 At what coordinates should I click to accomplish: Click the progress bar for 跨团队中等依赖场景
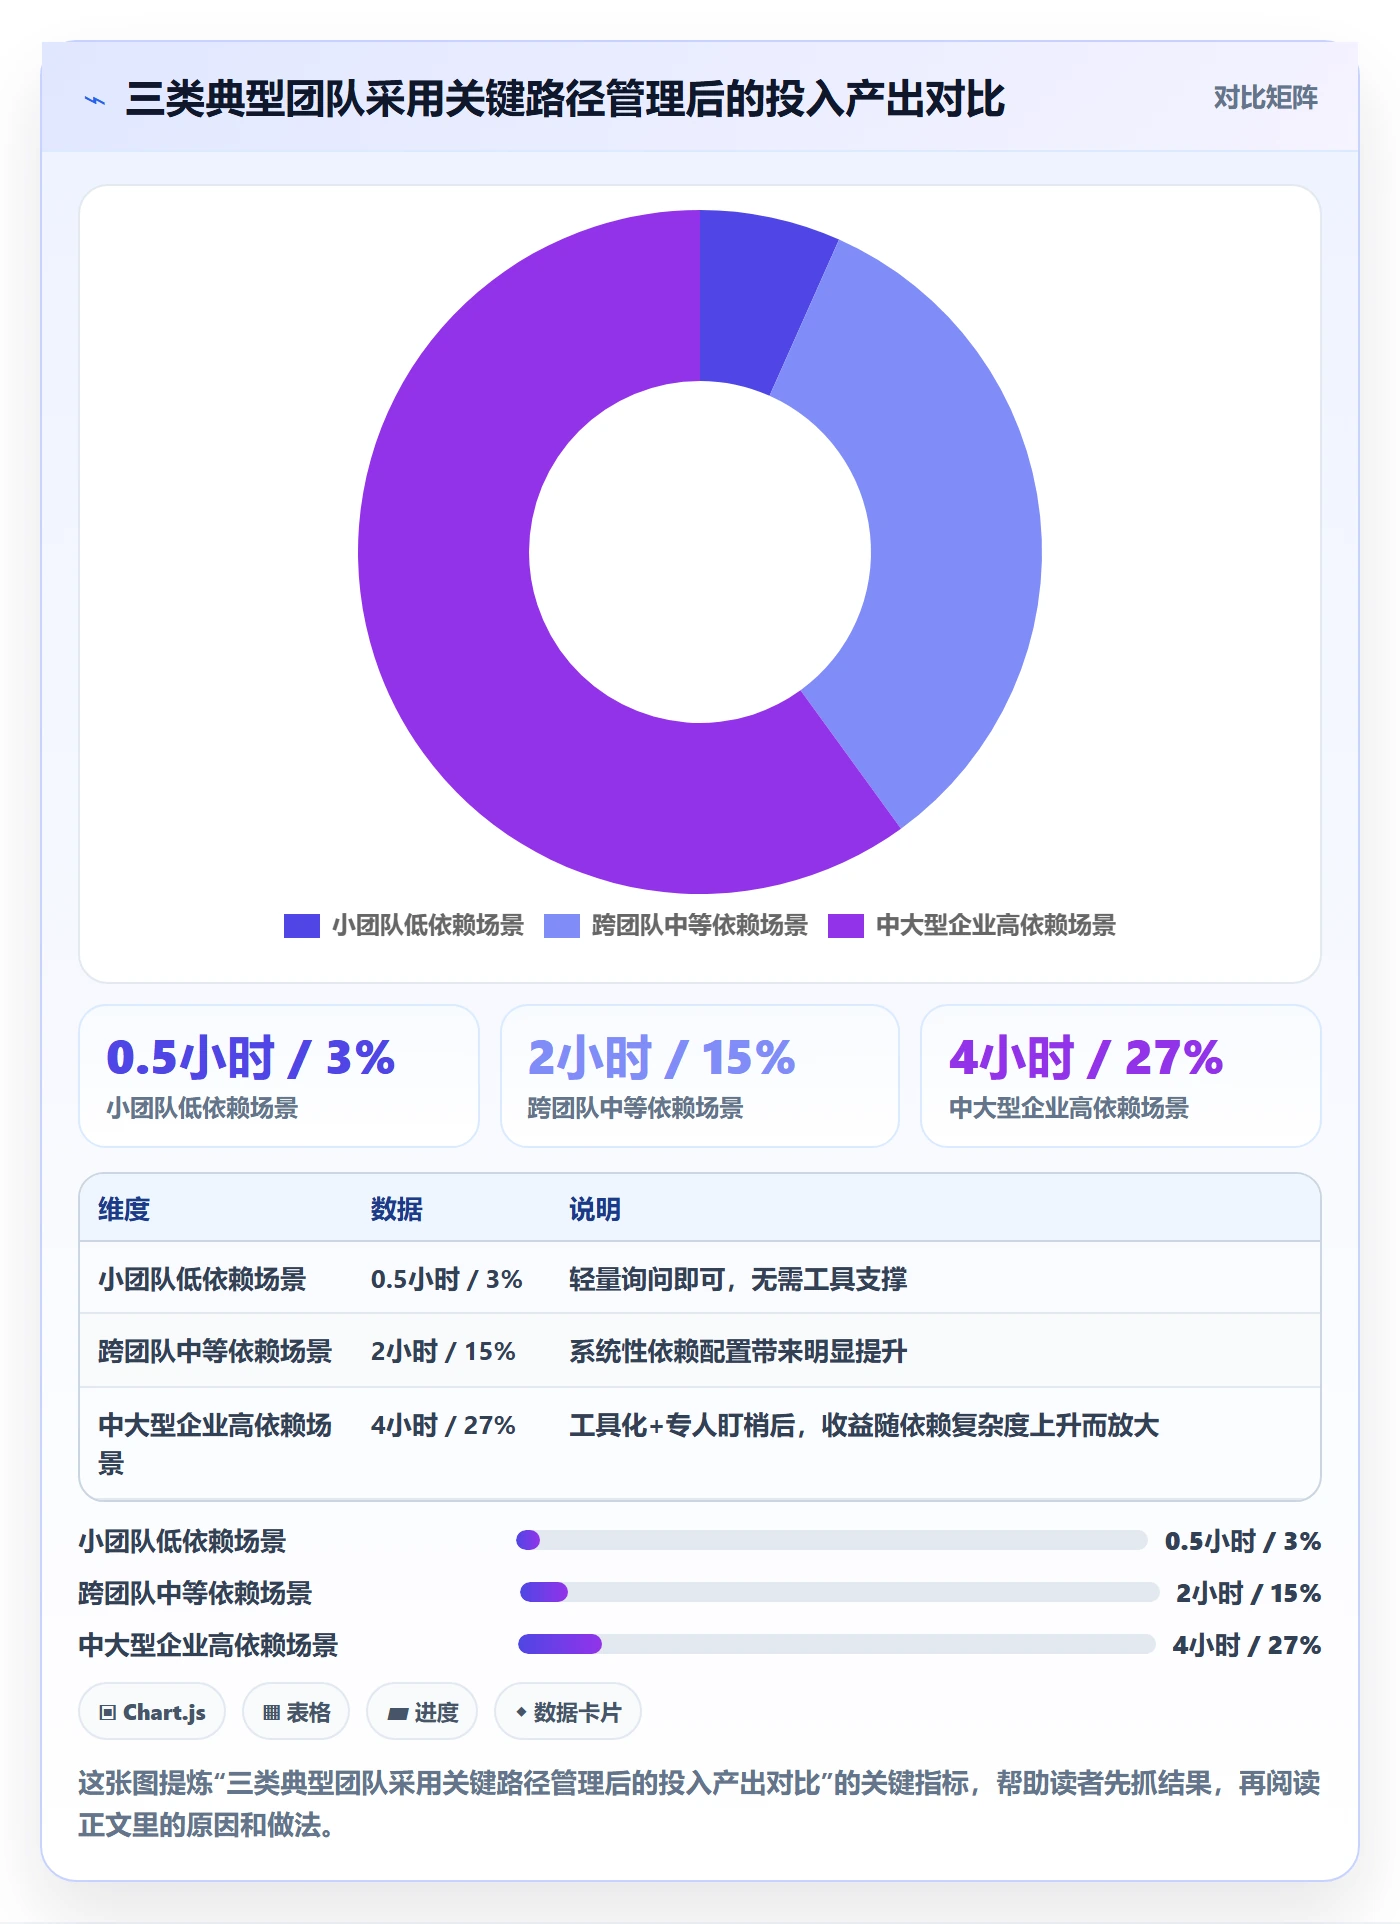839,1592
